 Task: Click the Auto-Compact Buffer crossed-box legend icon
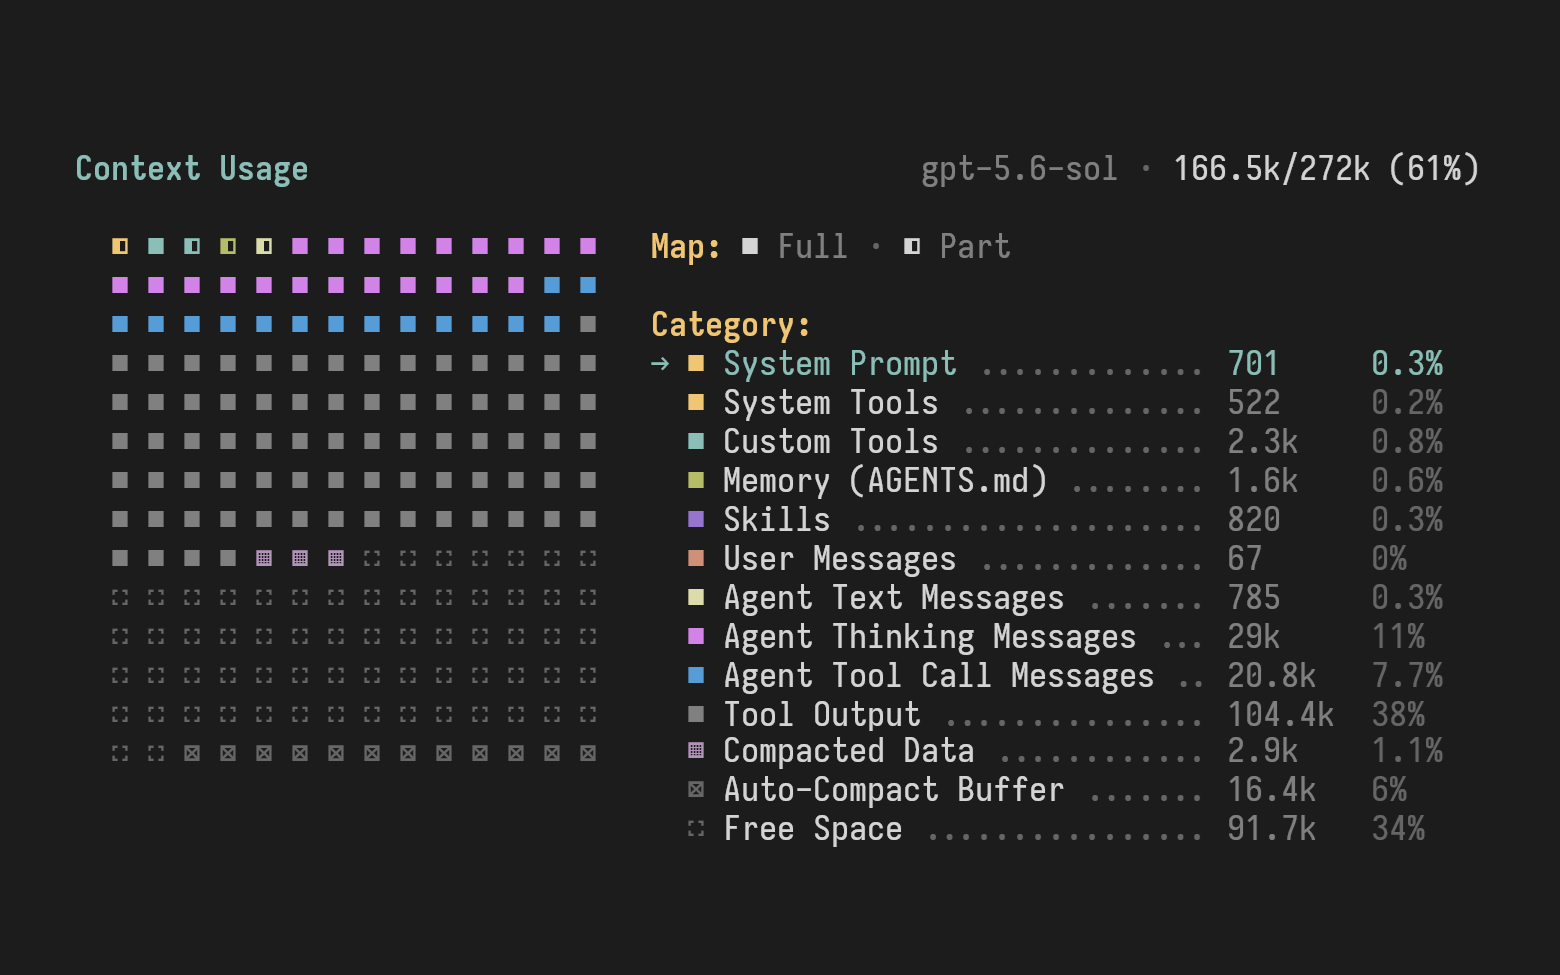(696, 790)
